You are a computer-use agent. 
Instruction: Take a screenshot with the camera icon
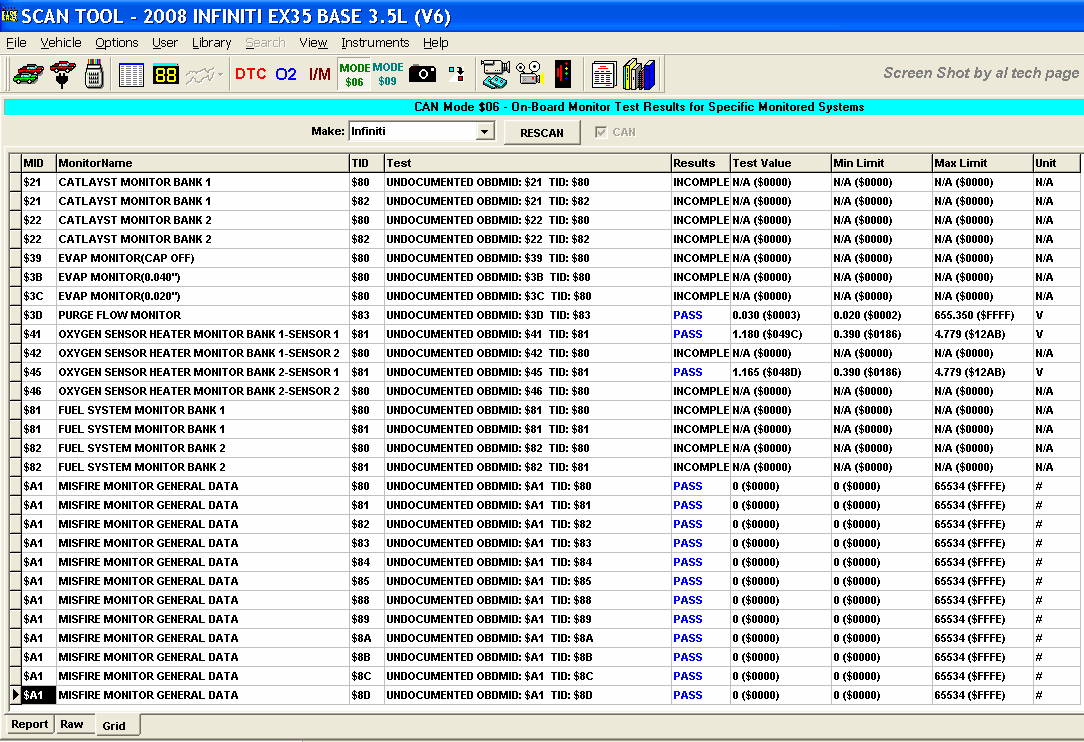click(x=422, y=73)
